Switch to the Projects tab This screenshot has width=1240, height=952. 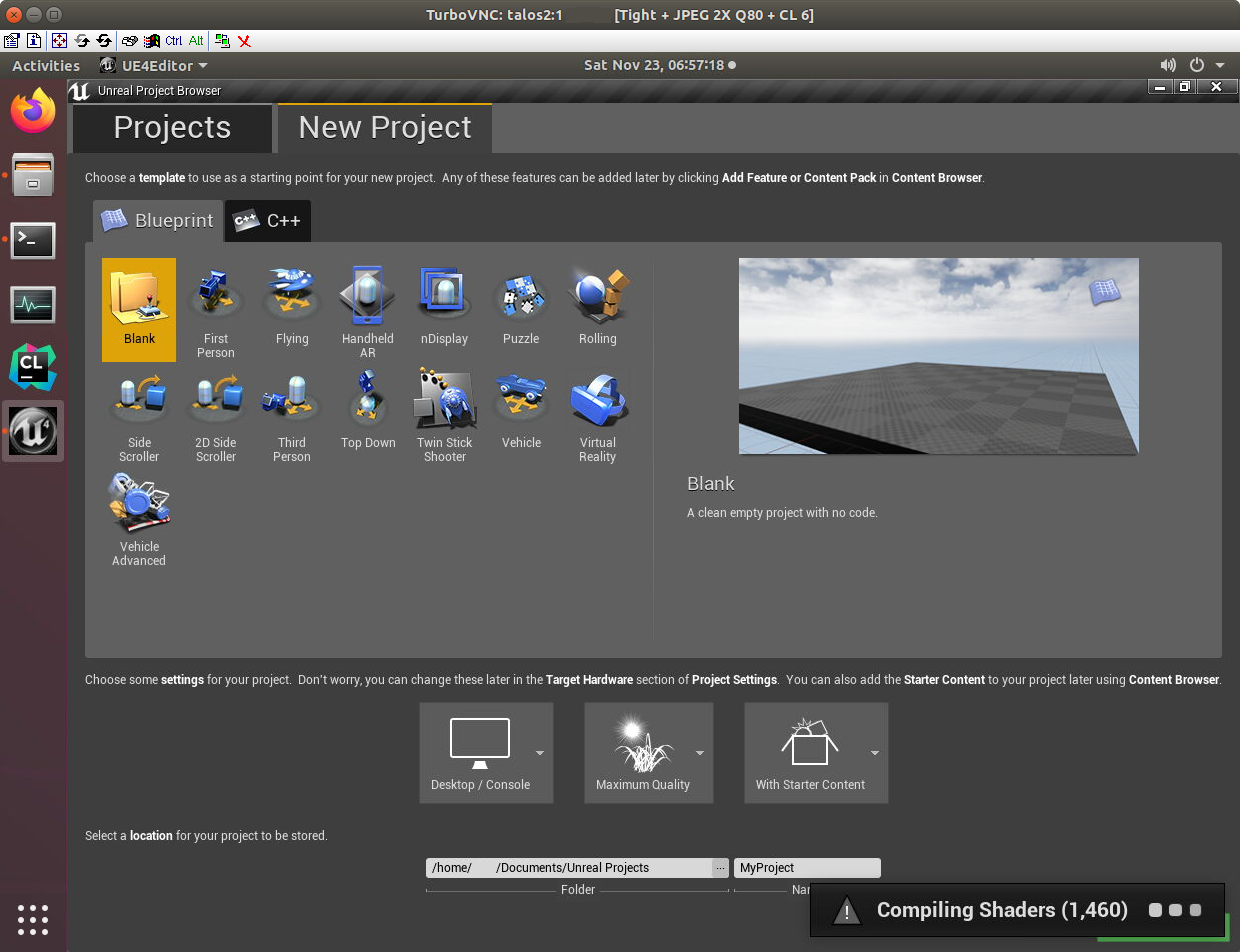point(172,128)
